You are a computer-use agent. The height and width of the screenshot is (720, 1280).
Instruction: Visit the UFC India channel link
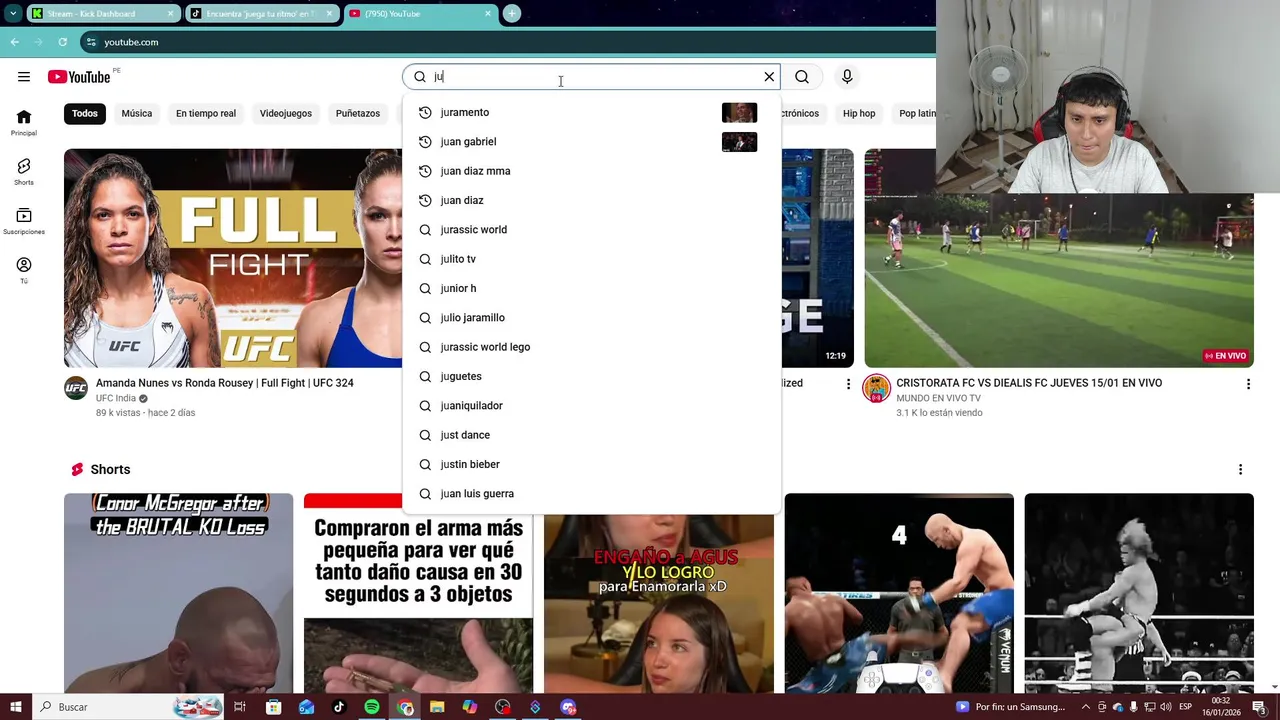[116, 398]
